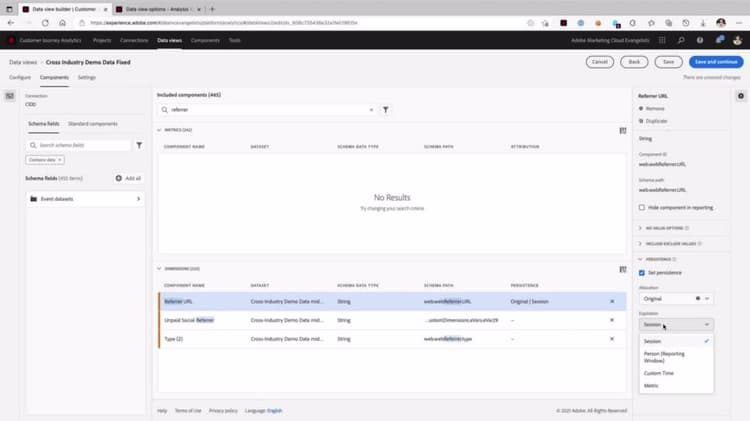Click the browser home icon

pos(62,22)
